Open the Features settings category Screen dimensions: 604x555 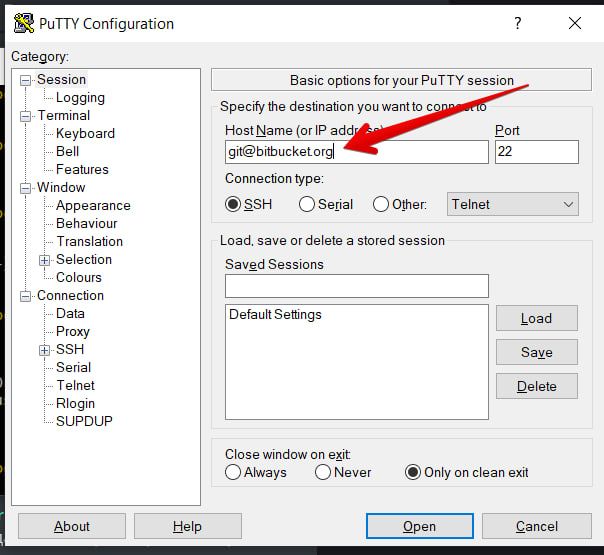click(x=82, y=169)
